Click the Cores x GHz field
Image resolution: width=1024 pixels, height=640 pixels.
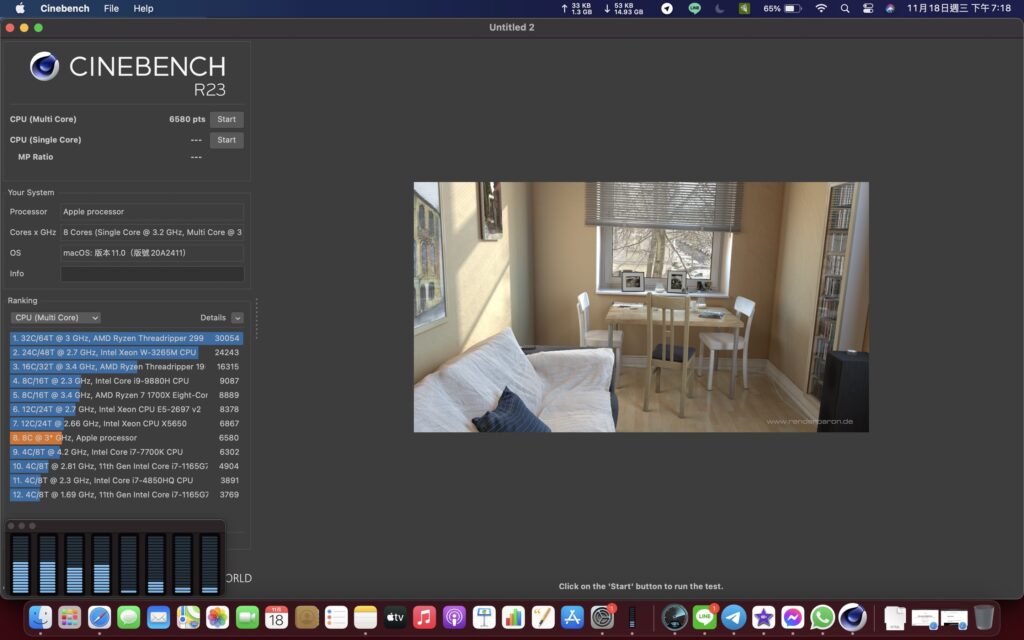pyautogui.click(x=152, y=232)
